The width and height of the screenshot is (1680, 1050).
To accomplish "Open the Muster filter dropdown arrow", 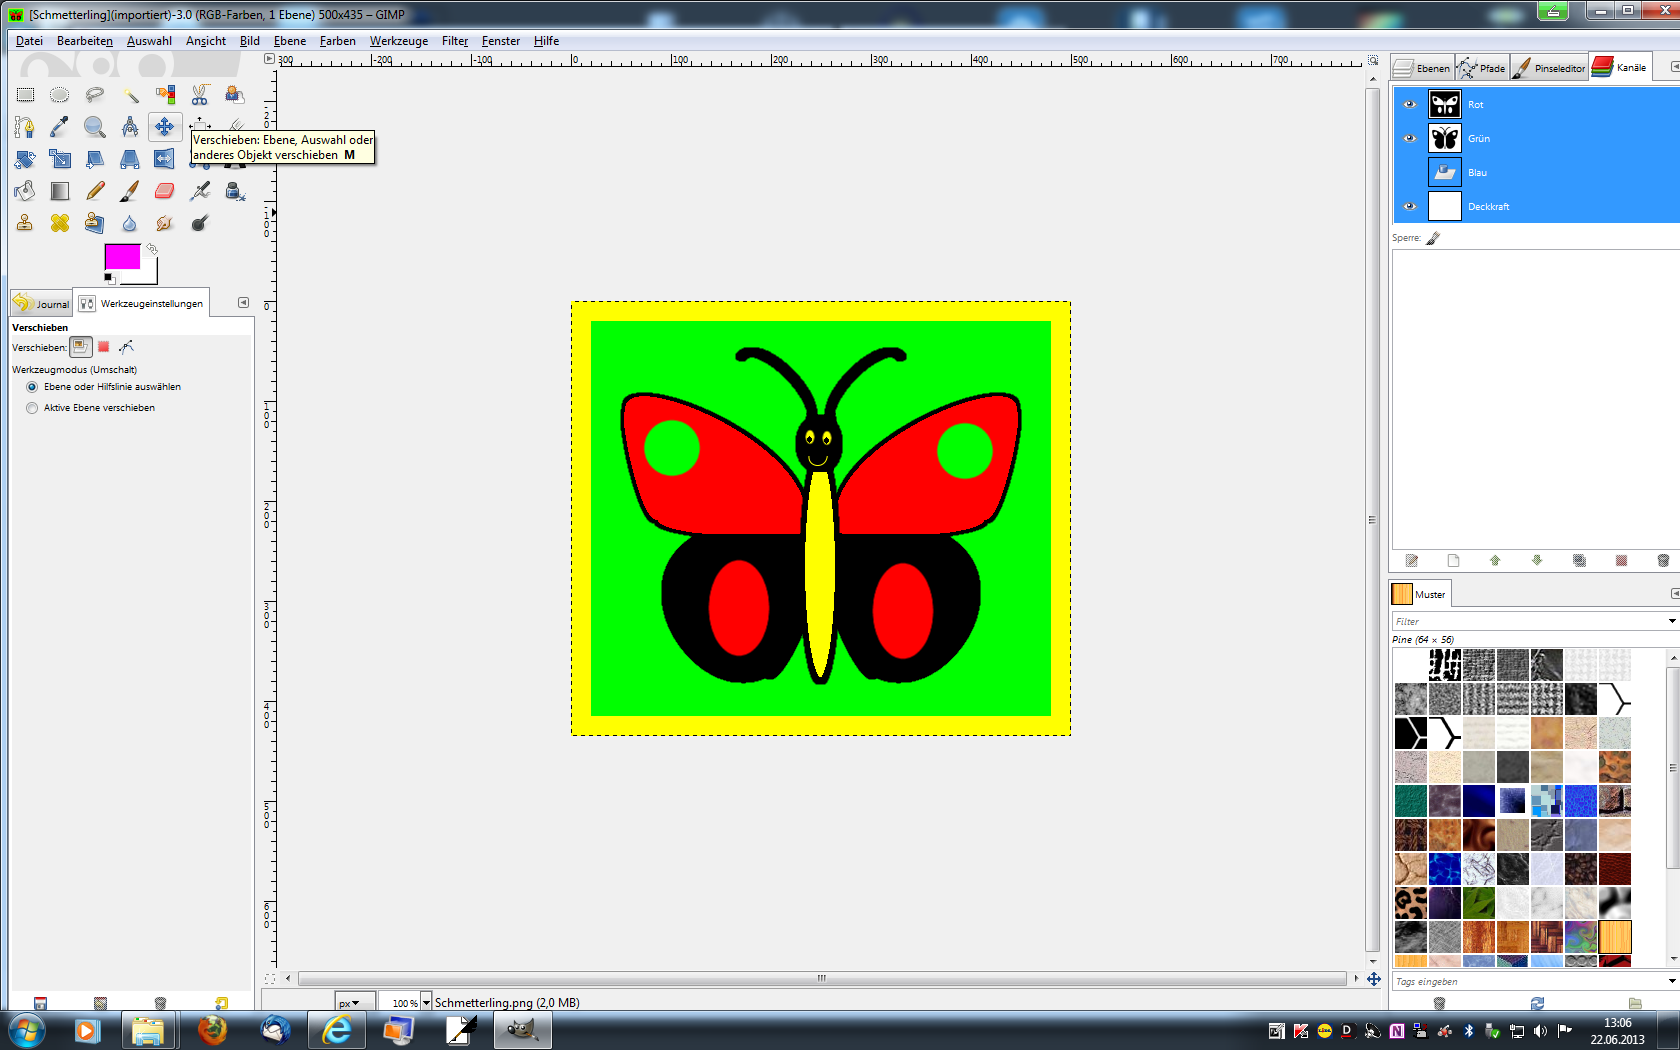I will tap(1672, 621).
